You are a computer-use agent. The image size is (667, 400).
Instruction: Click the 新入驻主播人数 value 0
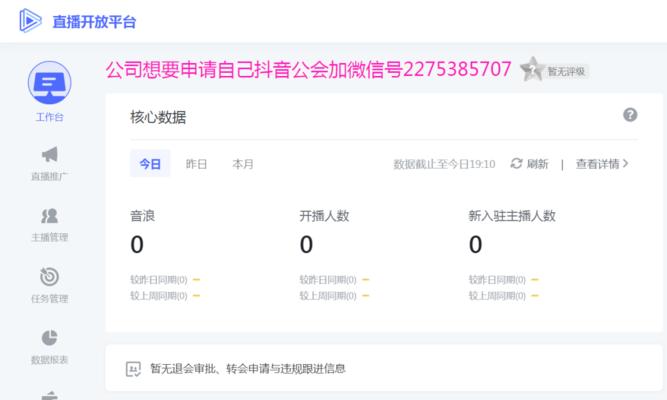point(476,245)
